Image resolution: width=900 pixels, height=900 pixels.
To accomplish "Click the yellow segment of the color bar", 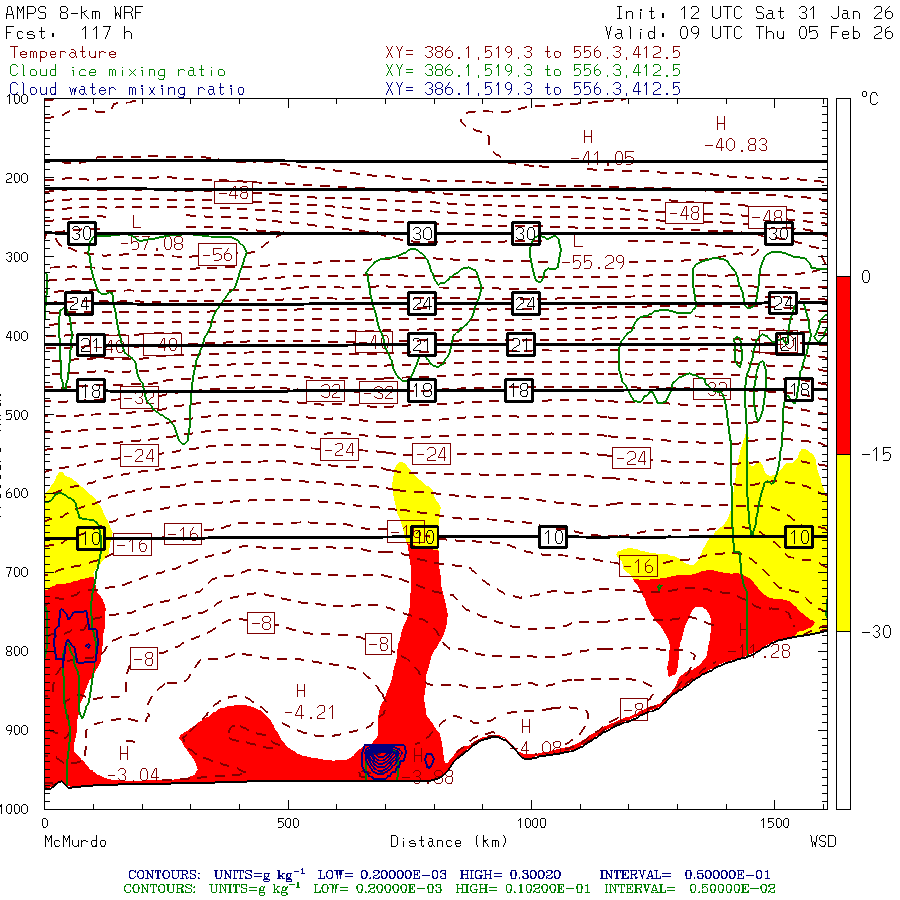I will tap(843, 542).
